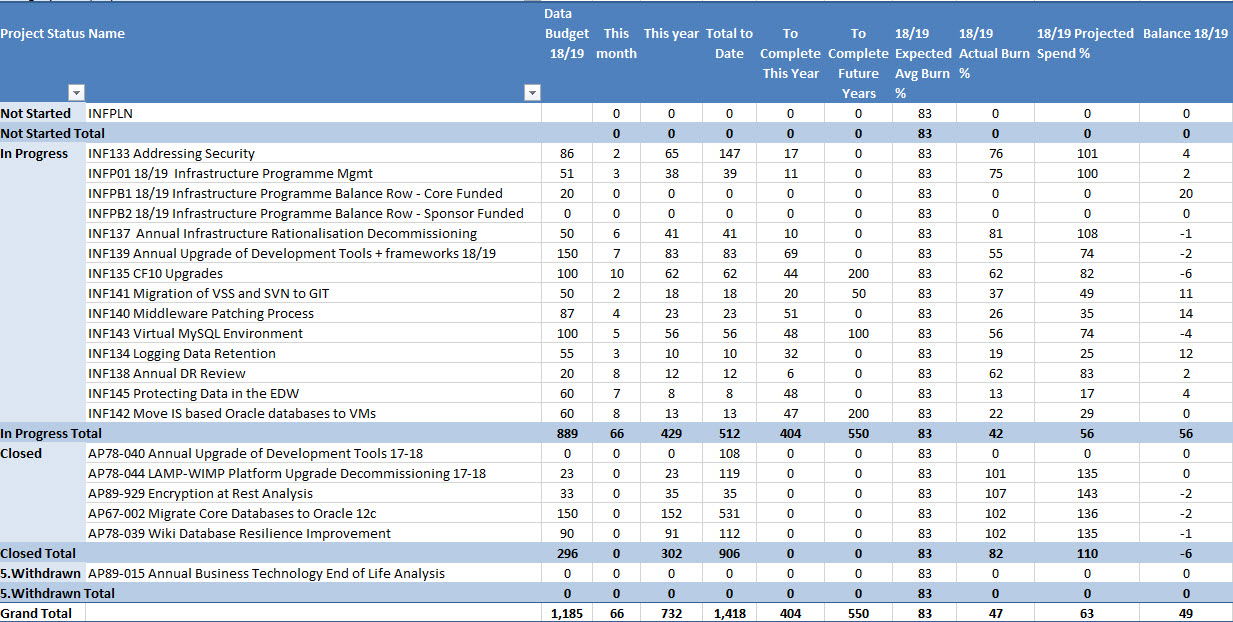Viewport: 1233px width, 622px height.
Task: Click Closed Total projected spend value 110
Action: coord(1087,553)
